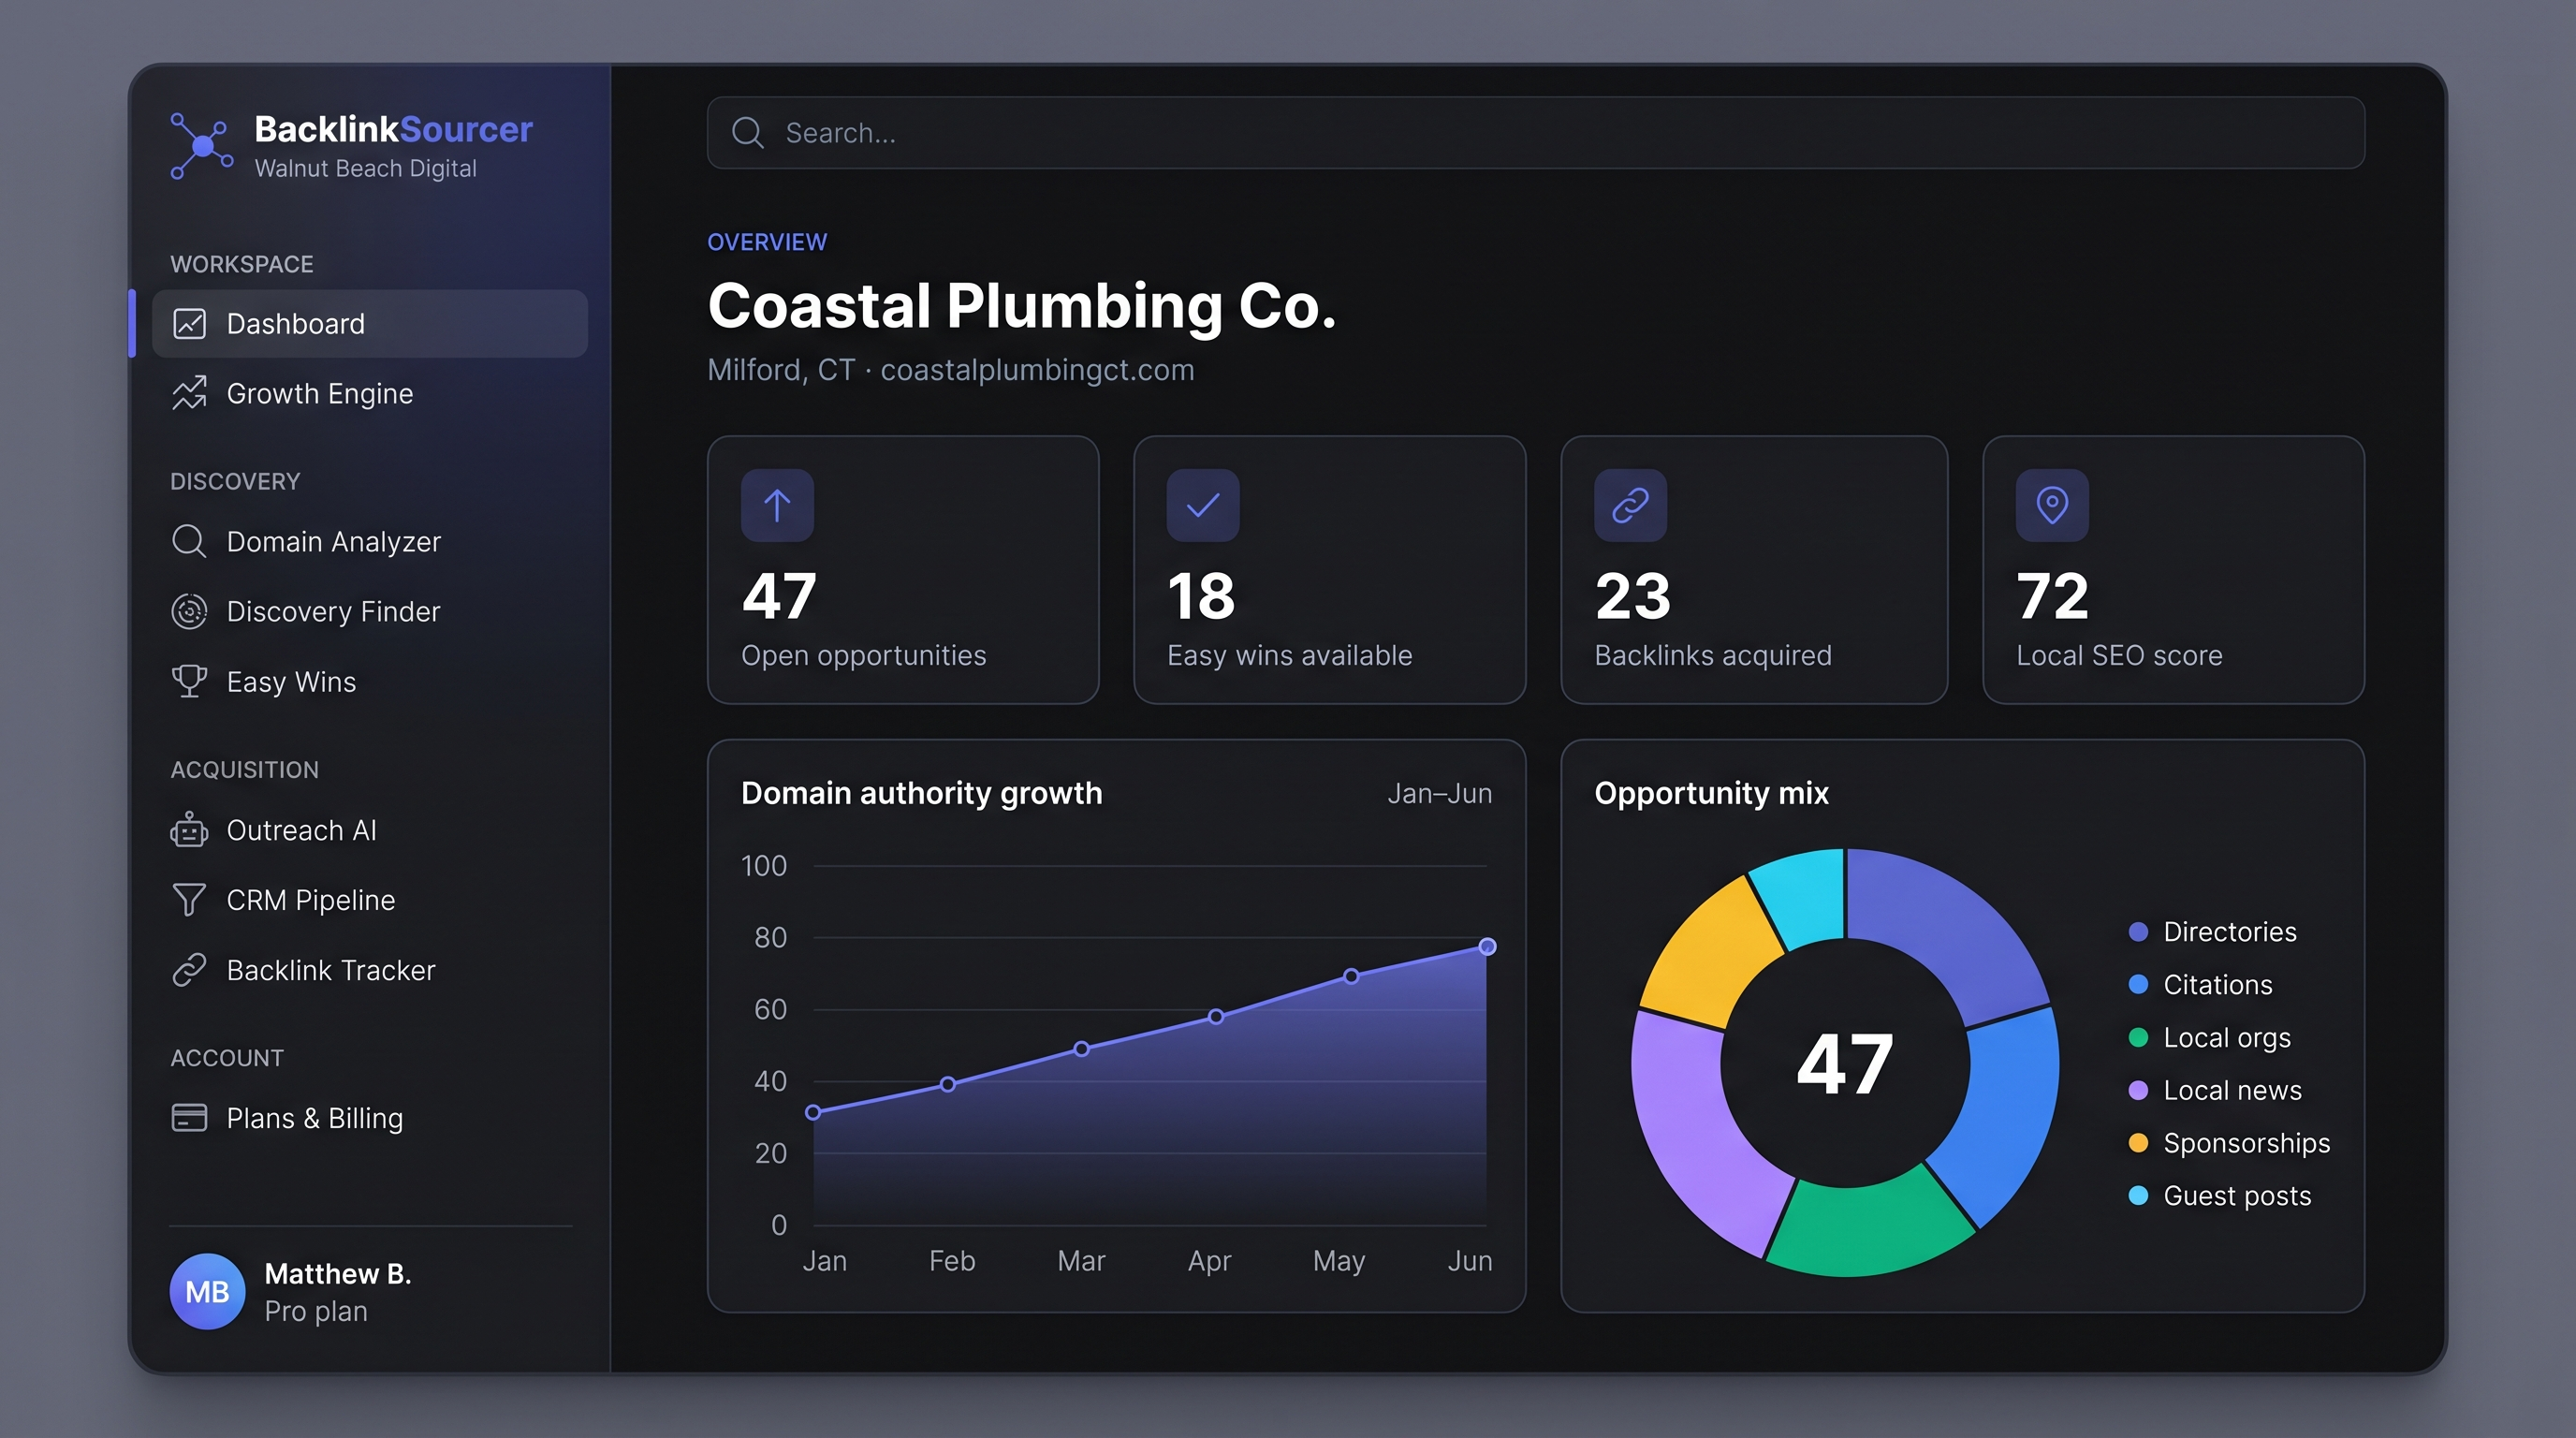The image size is (2576, 1438).
Task: Click the '18' Easy wins available value
Action: [x=1201, y=596]
